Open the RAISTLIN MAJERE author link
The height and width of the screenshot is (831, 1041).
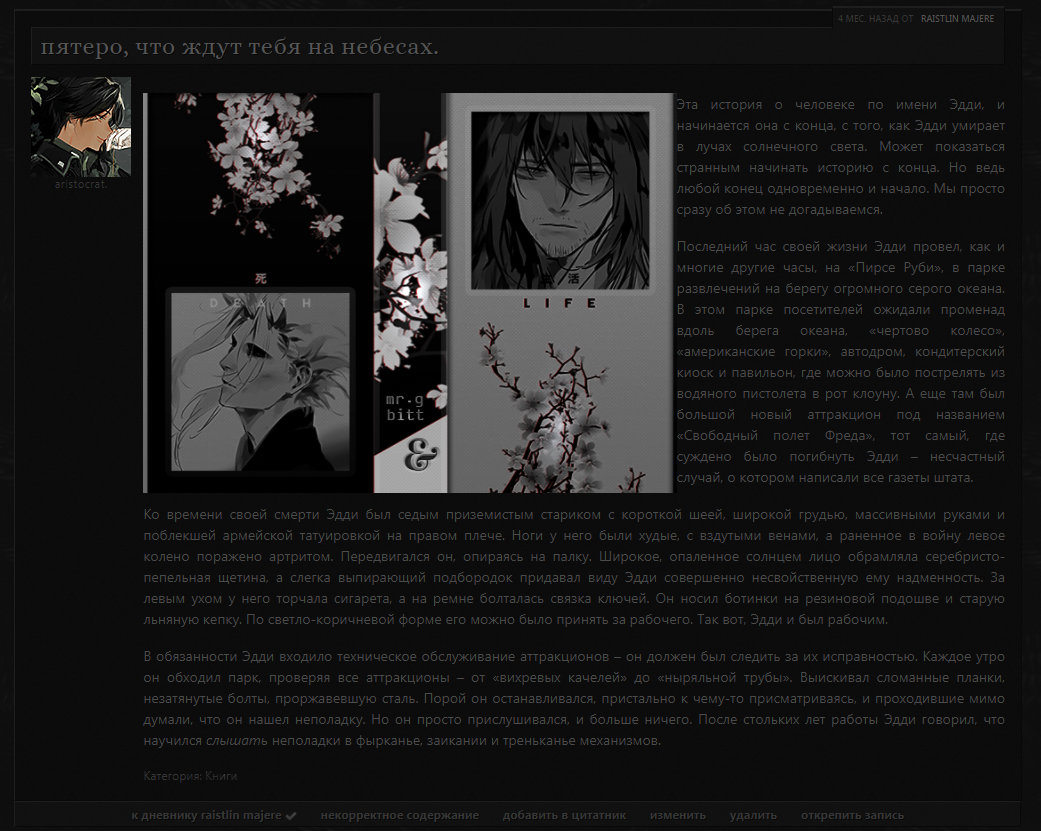957,19
